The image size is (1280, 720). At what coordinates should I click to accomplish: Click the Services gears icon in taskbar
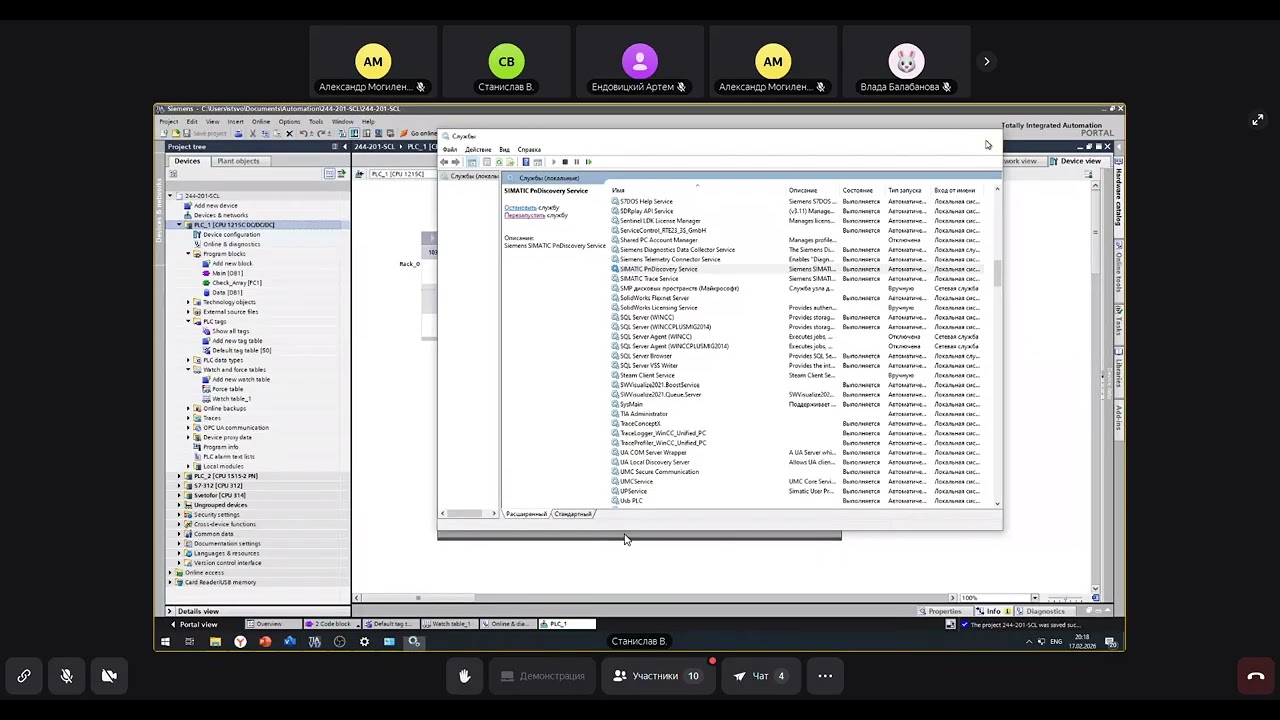click(414, 642)
